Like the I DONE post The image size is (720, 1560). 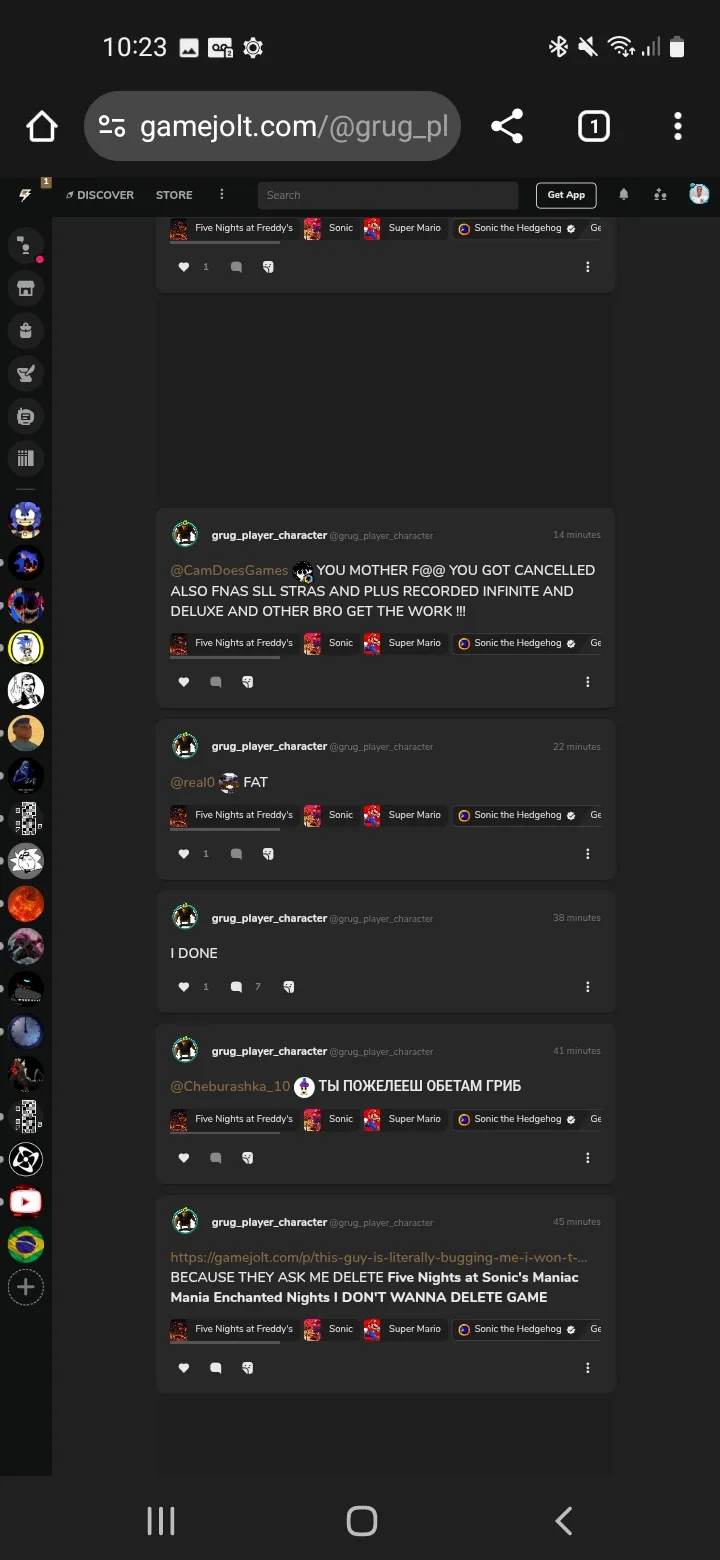tap(184, 986)
